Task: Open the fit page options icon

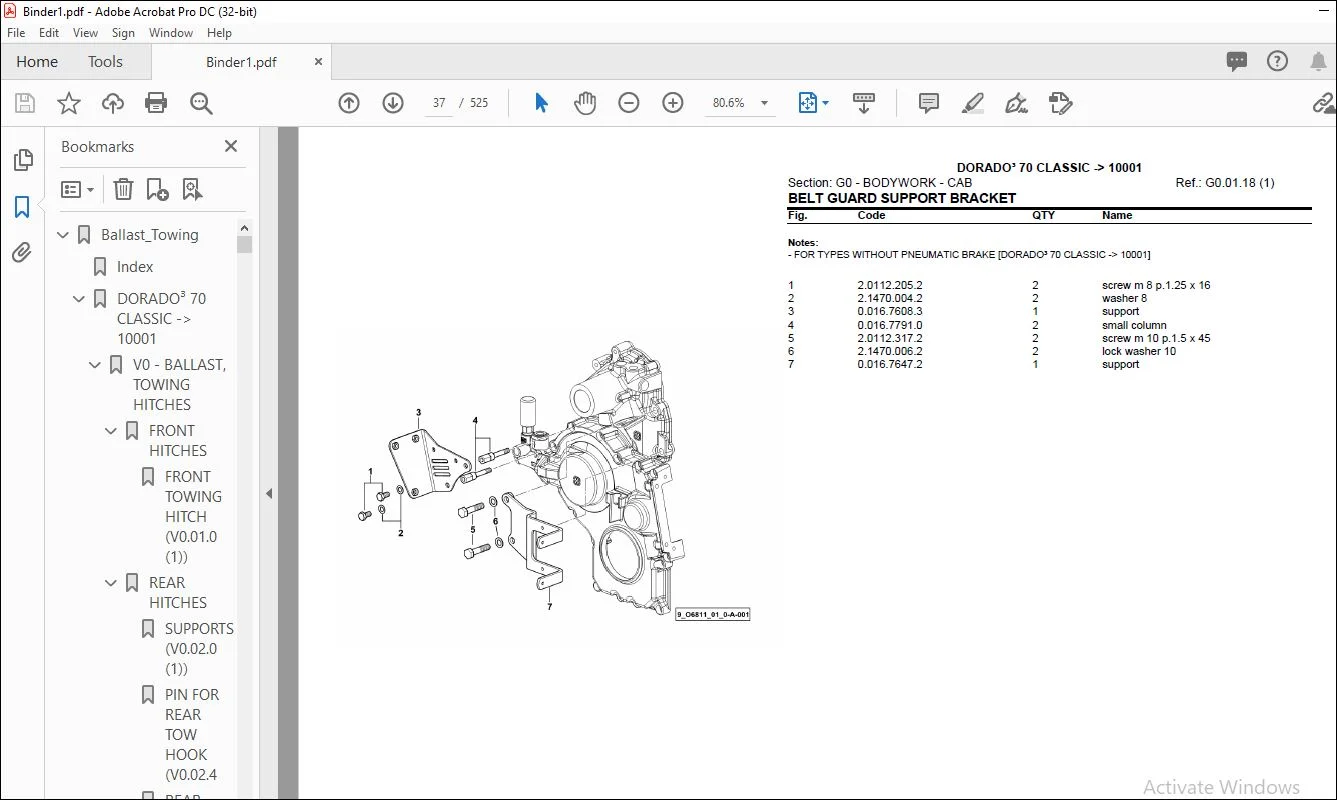Action: [808, 103]
